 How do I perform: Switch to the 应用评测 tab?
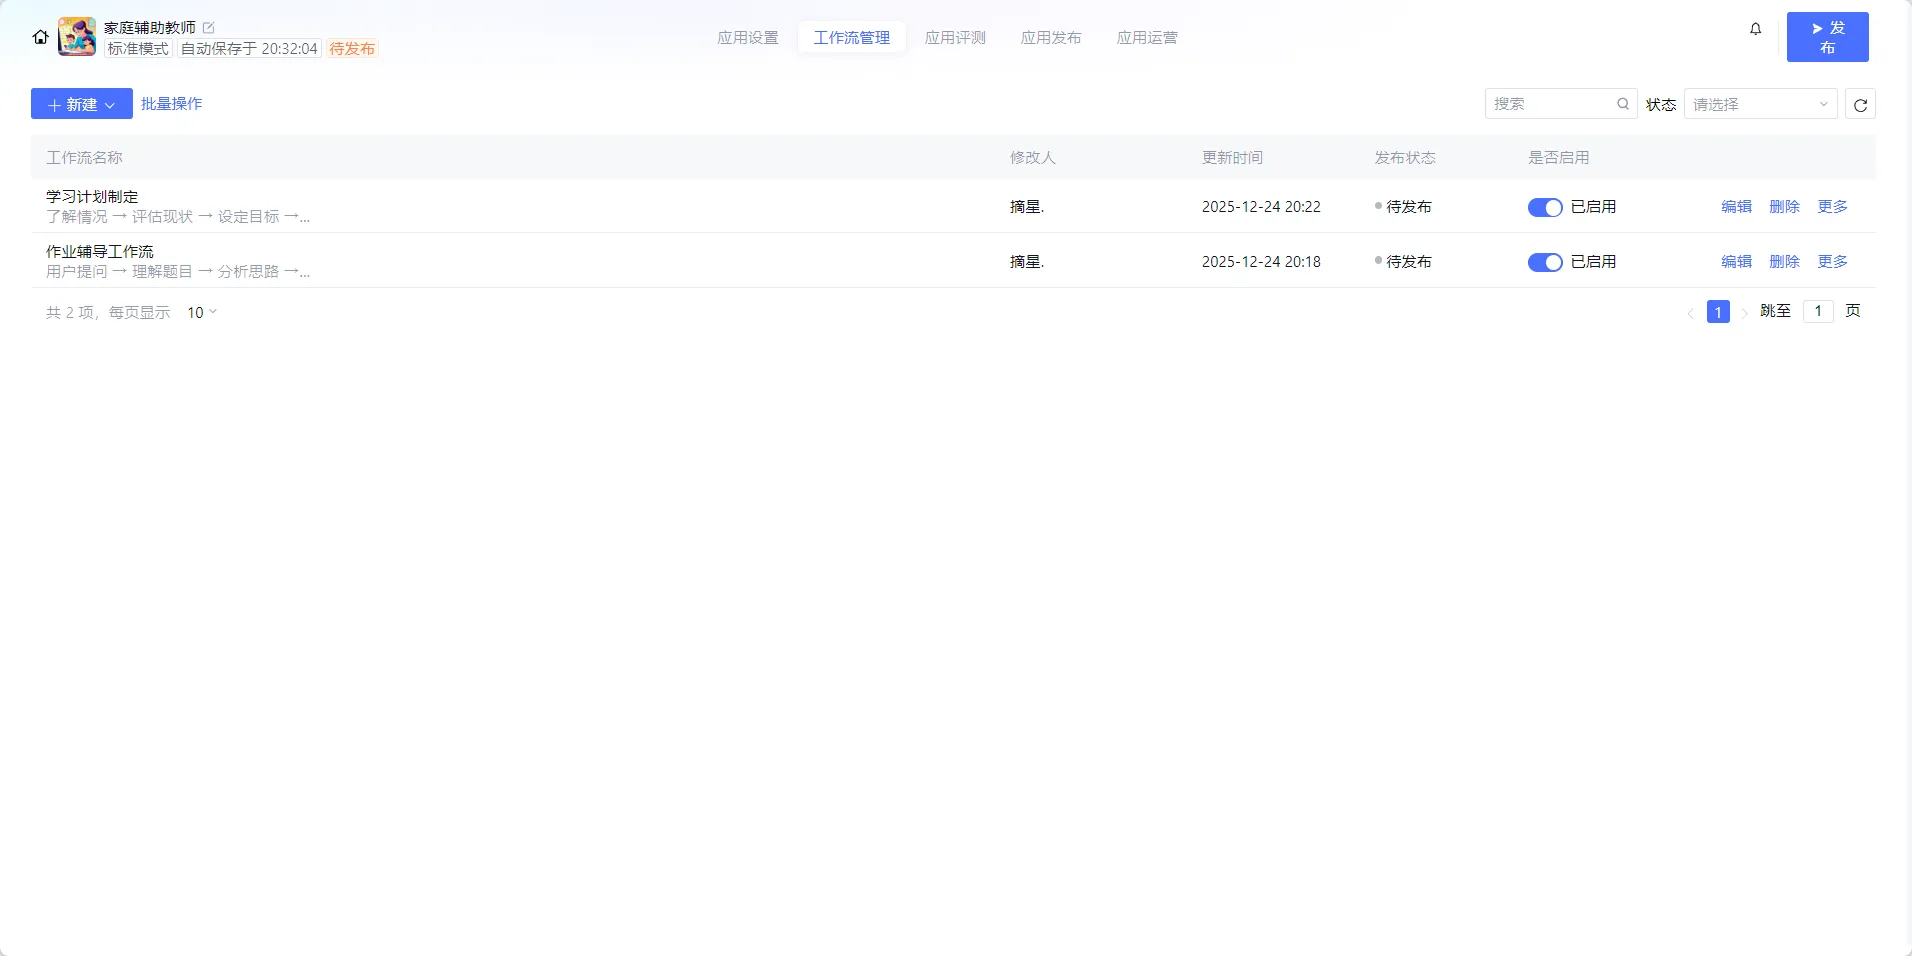955,38
